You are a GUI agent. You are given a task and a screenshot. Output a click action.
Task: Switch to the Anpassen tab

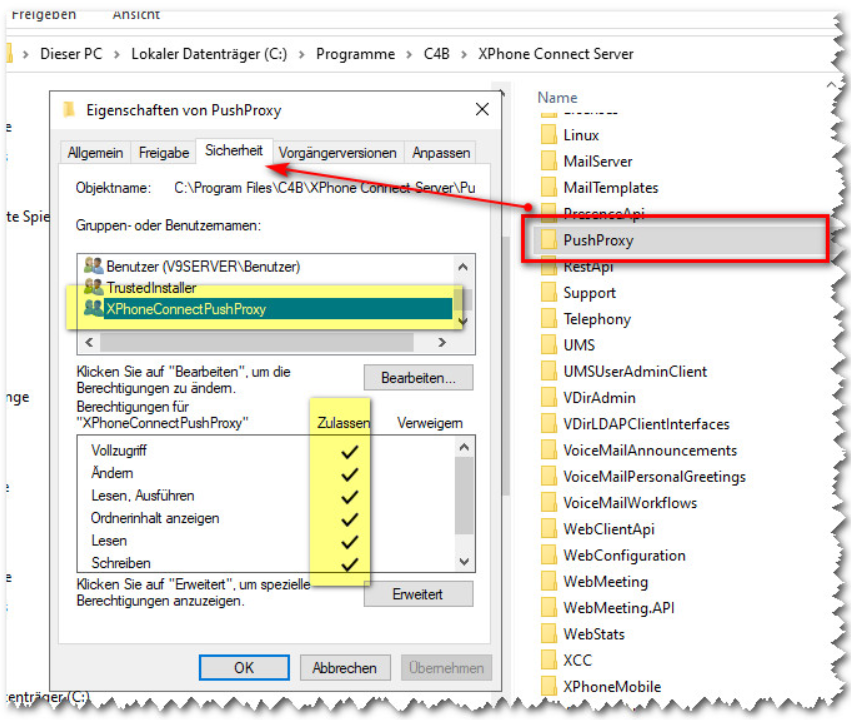pos(441,152)
